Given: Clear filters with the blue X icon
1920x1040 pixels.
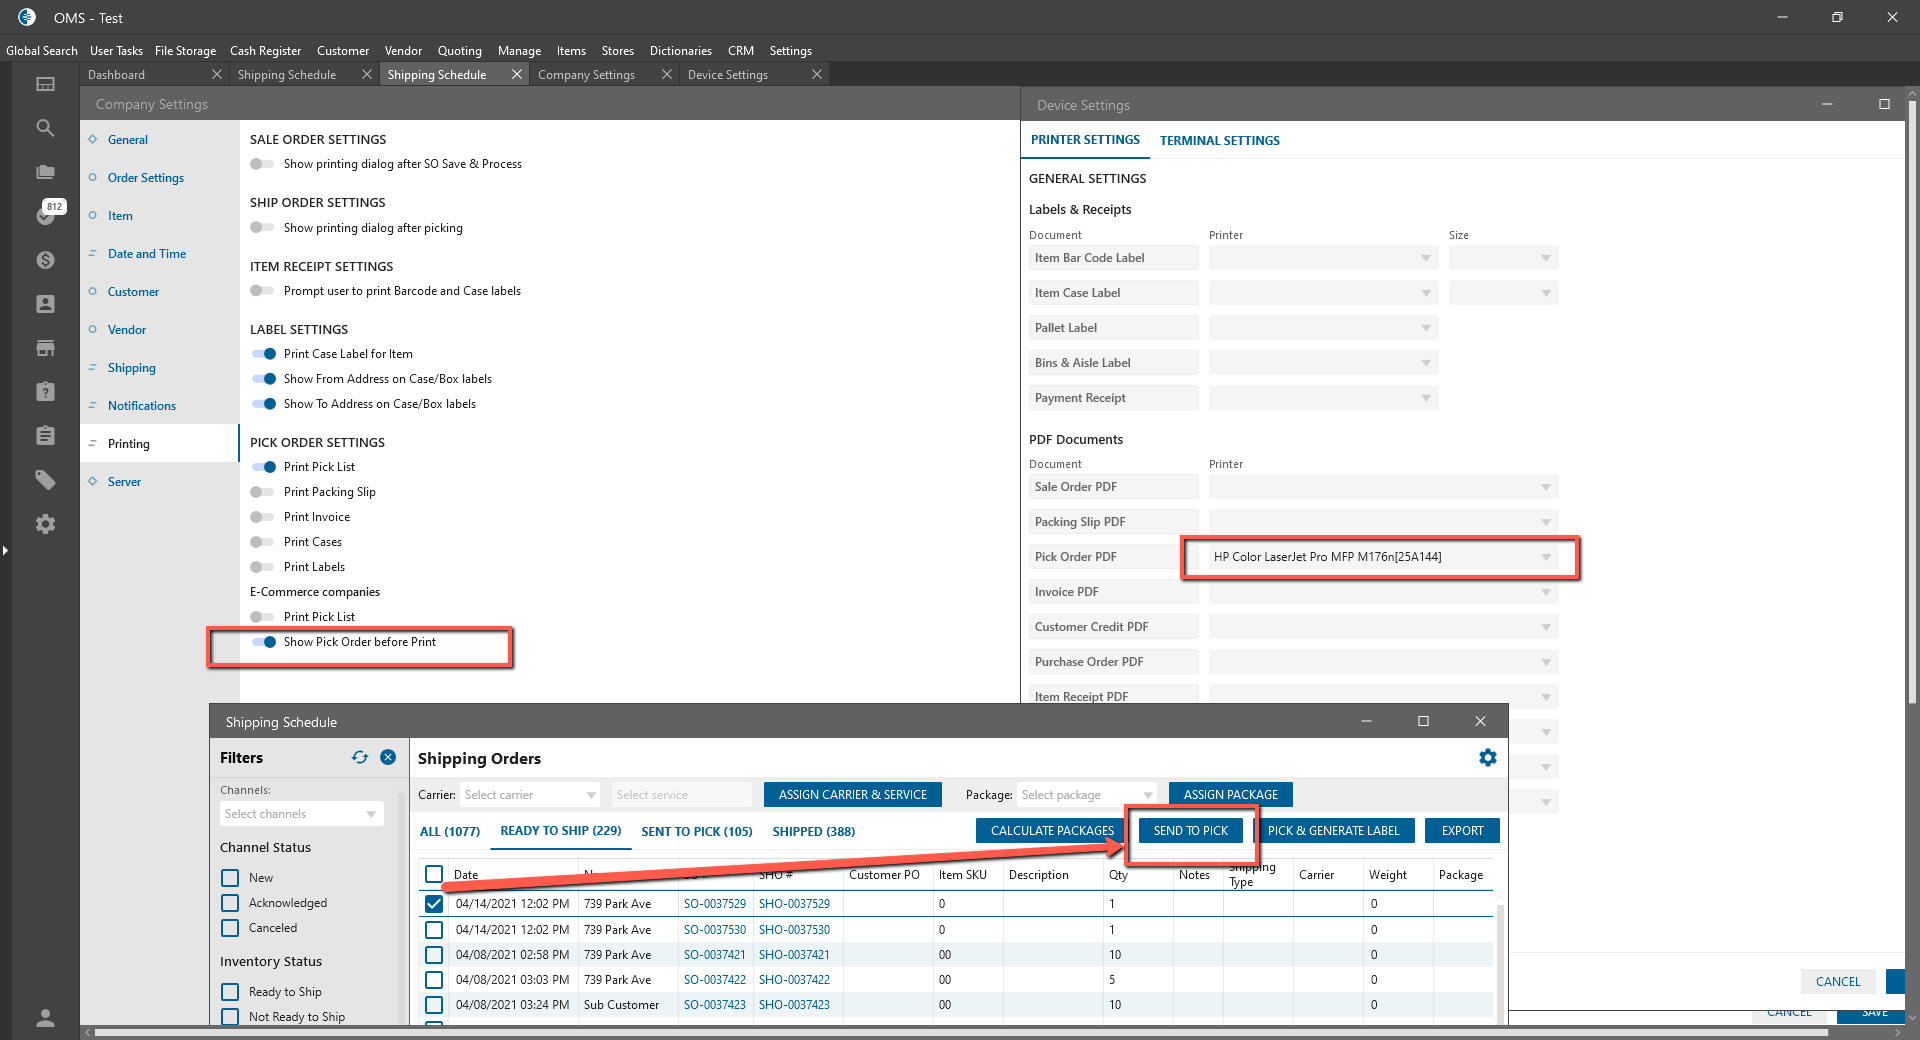Looking at the screenshot, I should [x=388, y=758].
